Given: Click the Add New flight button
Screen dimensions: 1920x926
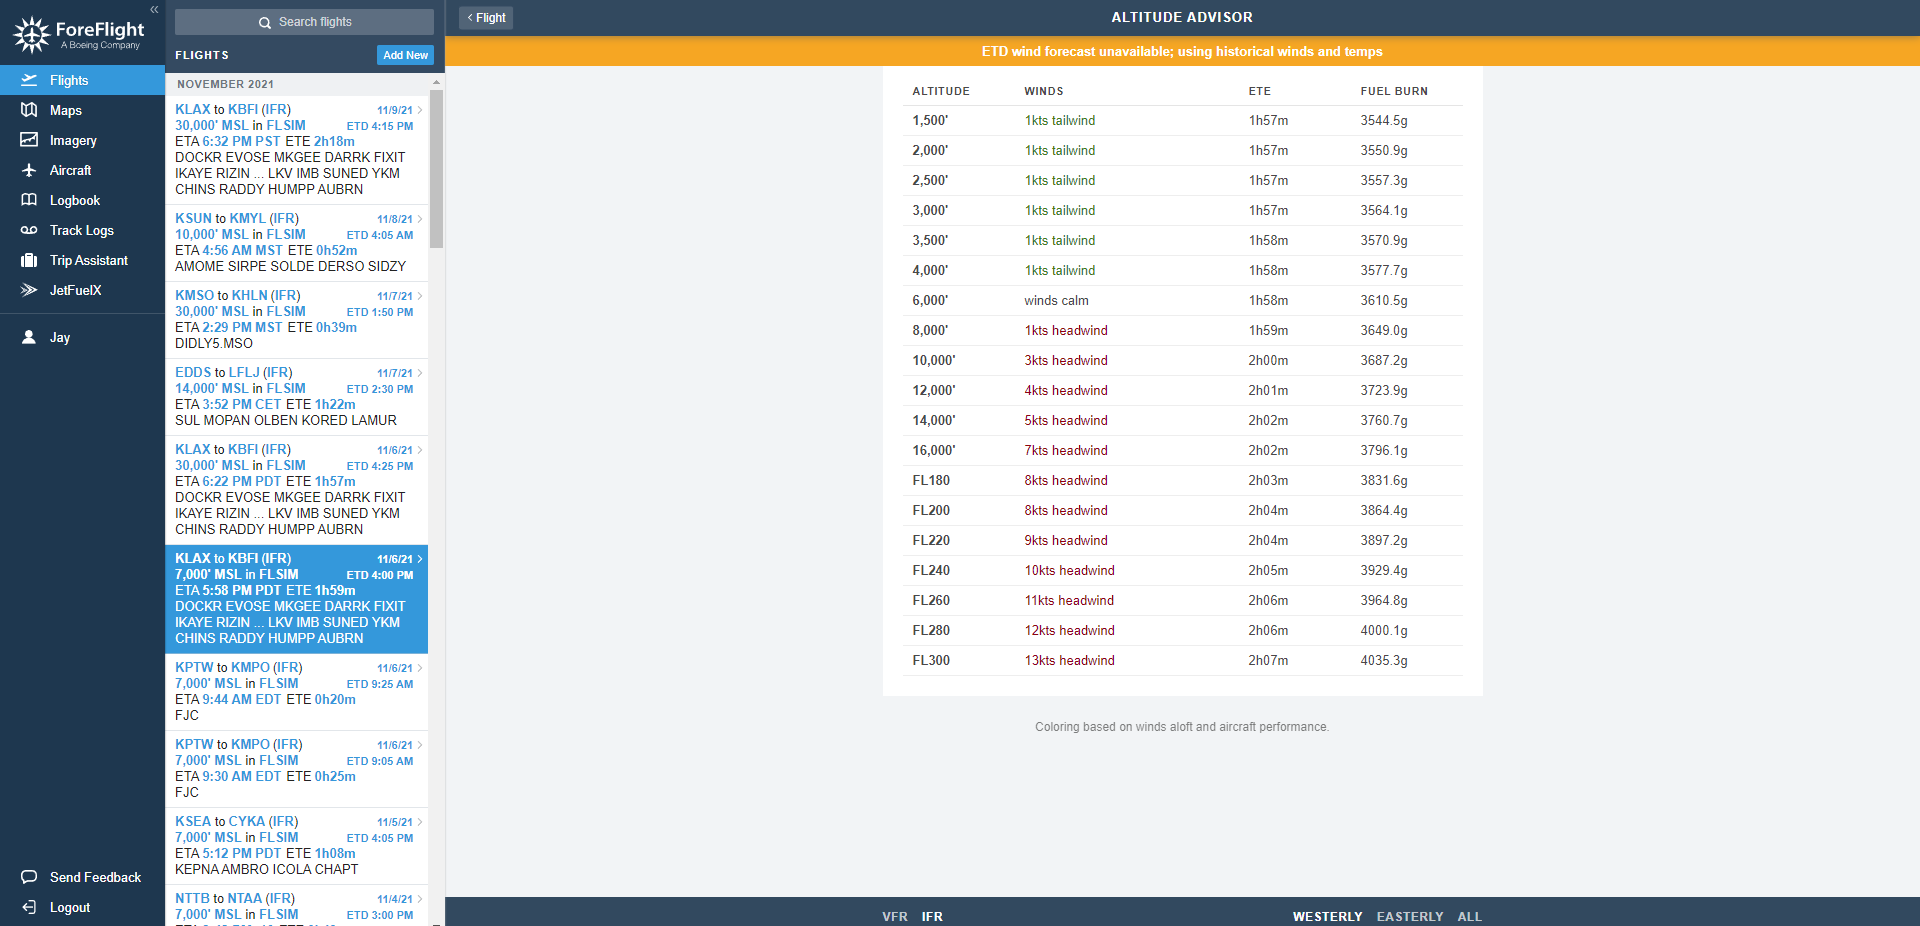Looking at the screenshot, I should coord(405,55).
